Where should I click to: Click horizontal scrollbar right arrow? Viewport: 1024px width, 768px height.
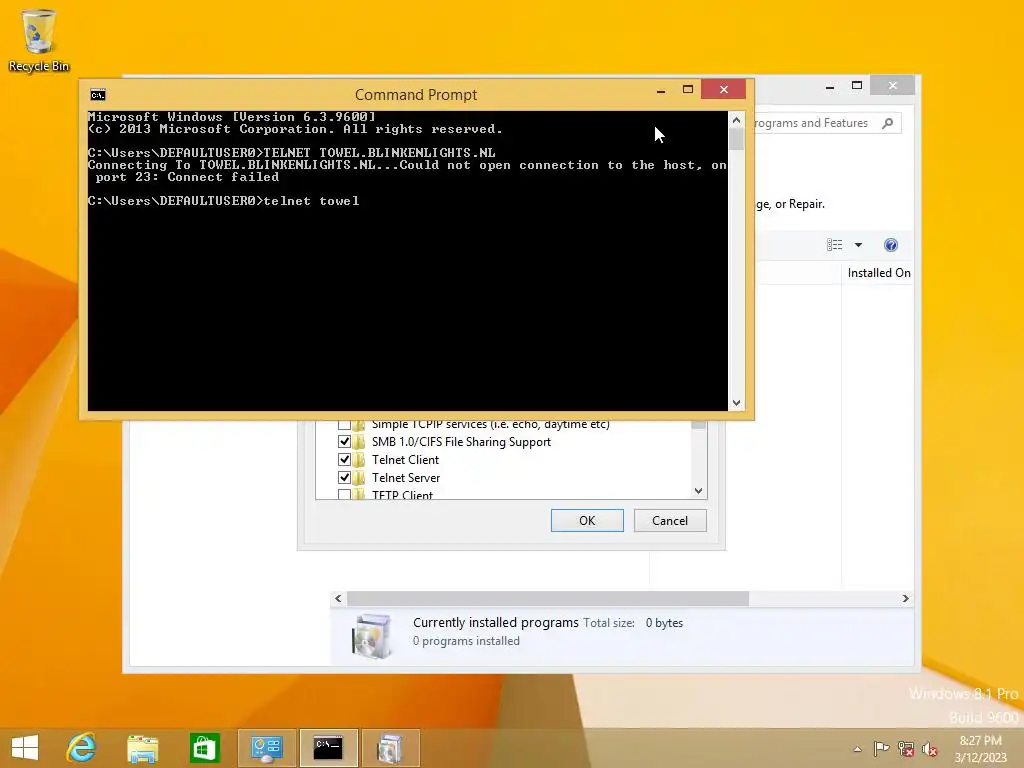(905, 598)
